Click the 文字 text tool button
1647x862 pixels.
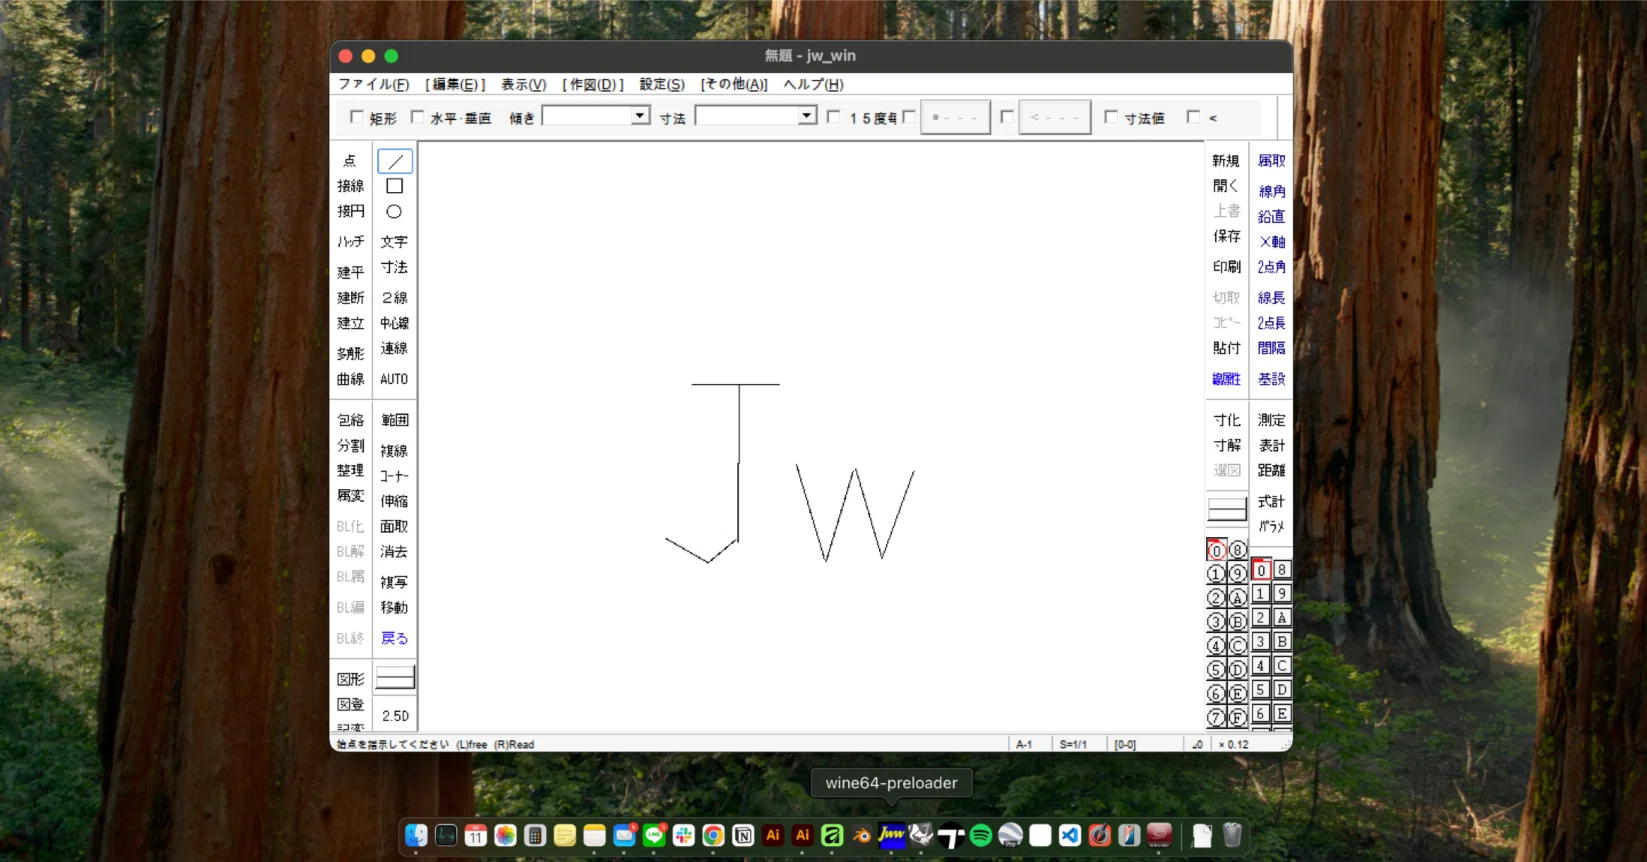[x=394, y=242]
